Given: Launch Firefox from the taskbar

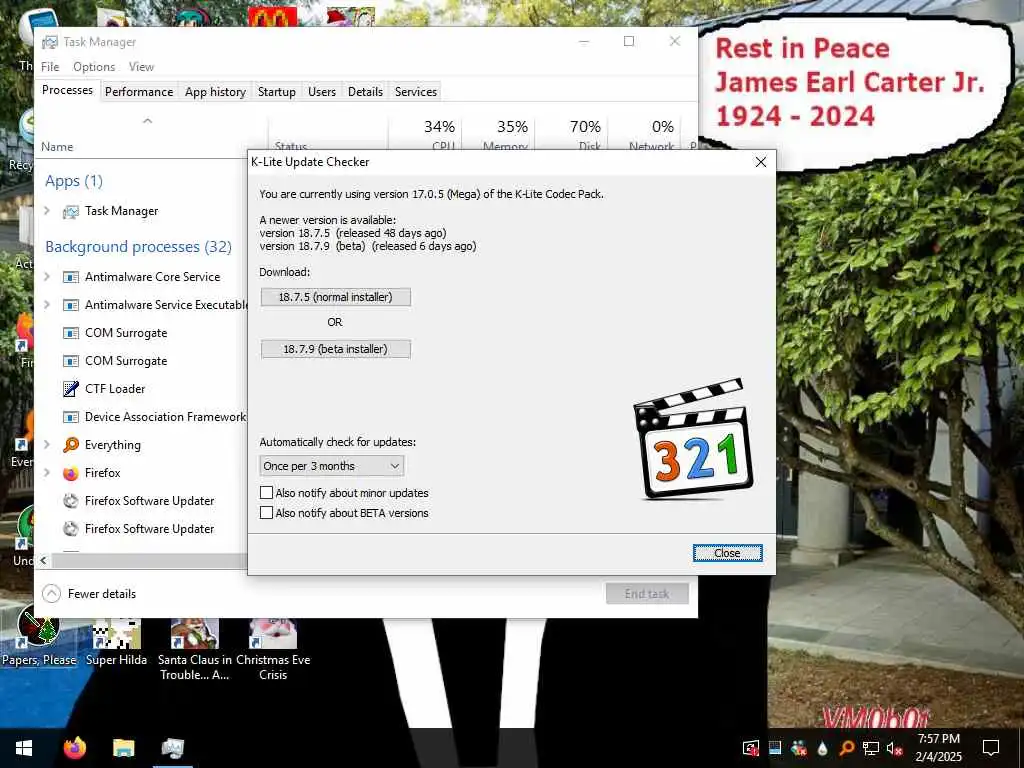Looking at the screenshot, I should coord(74,748).
